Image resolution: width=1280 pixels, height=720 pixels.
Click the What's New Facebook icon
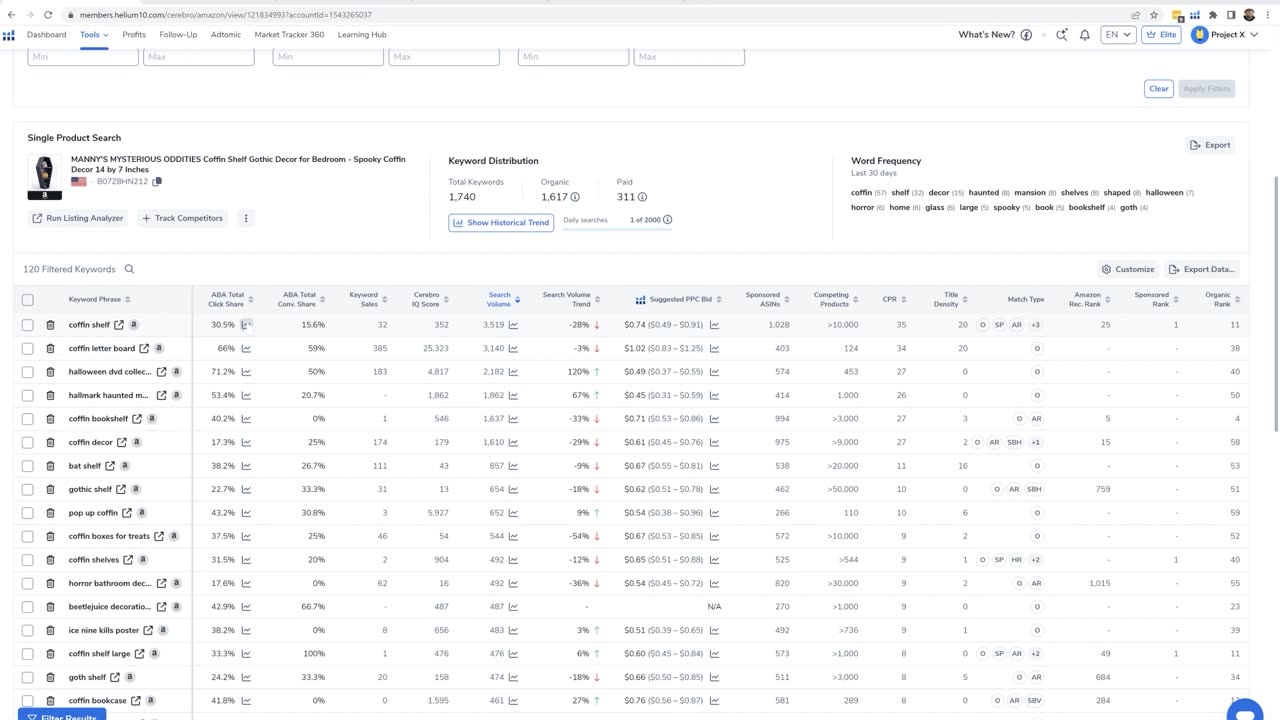[x=1026, y=35]
